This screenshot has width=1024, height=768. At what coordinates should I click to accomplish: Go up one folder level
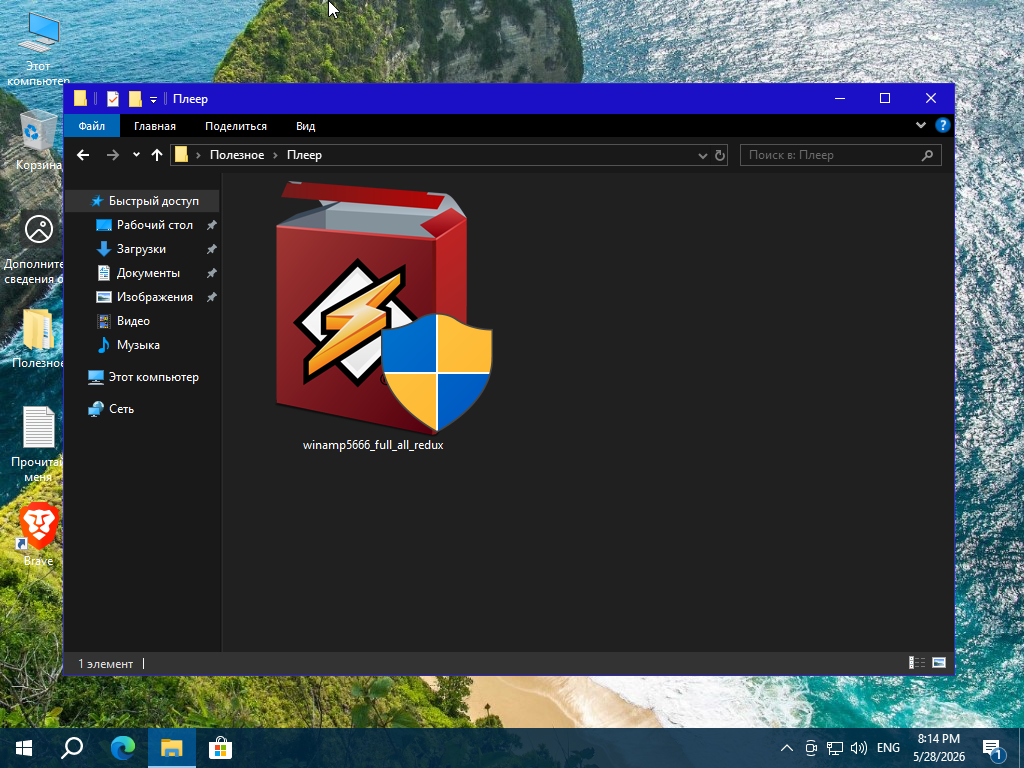[x=157, y=155]
